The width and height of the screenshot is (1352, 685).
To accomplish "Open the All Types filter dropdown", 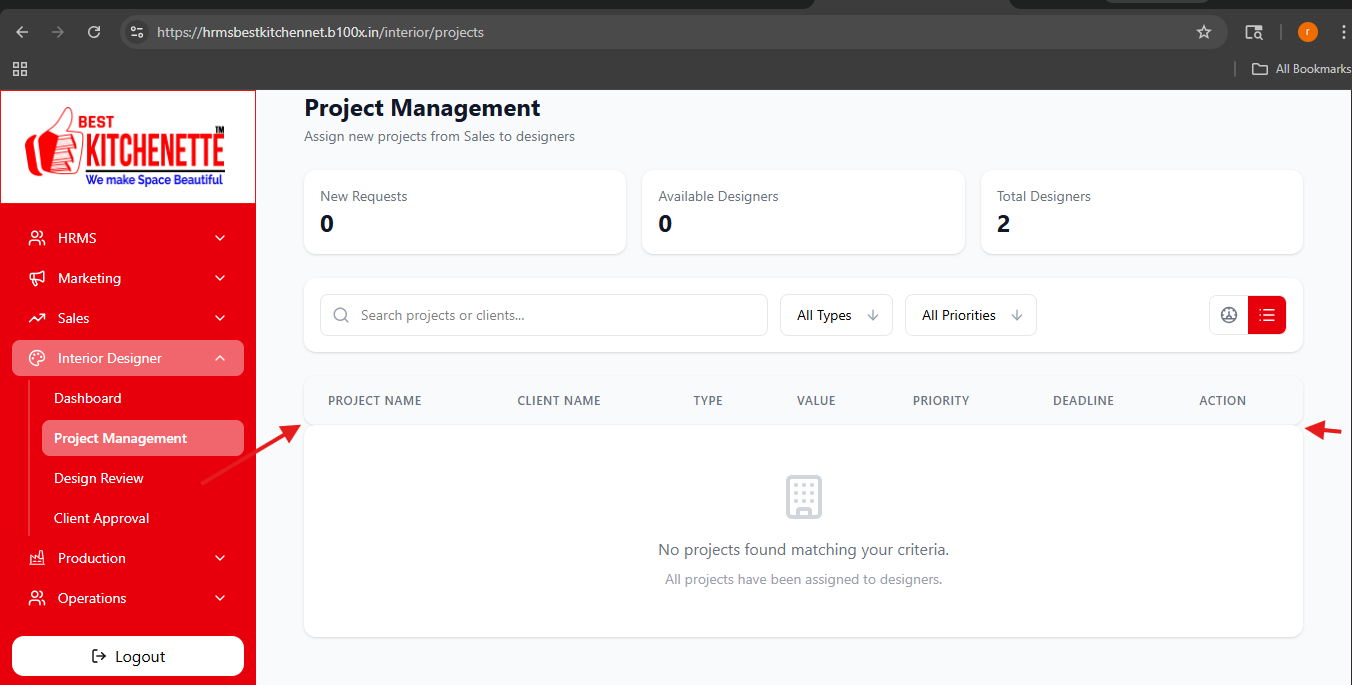I will (x=836, y=315).
